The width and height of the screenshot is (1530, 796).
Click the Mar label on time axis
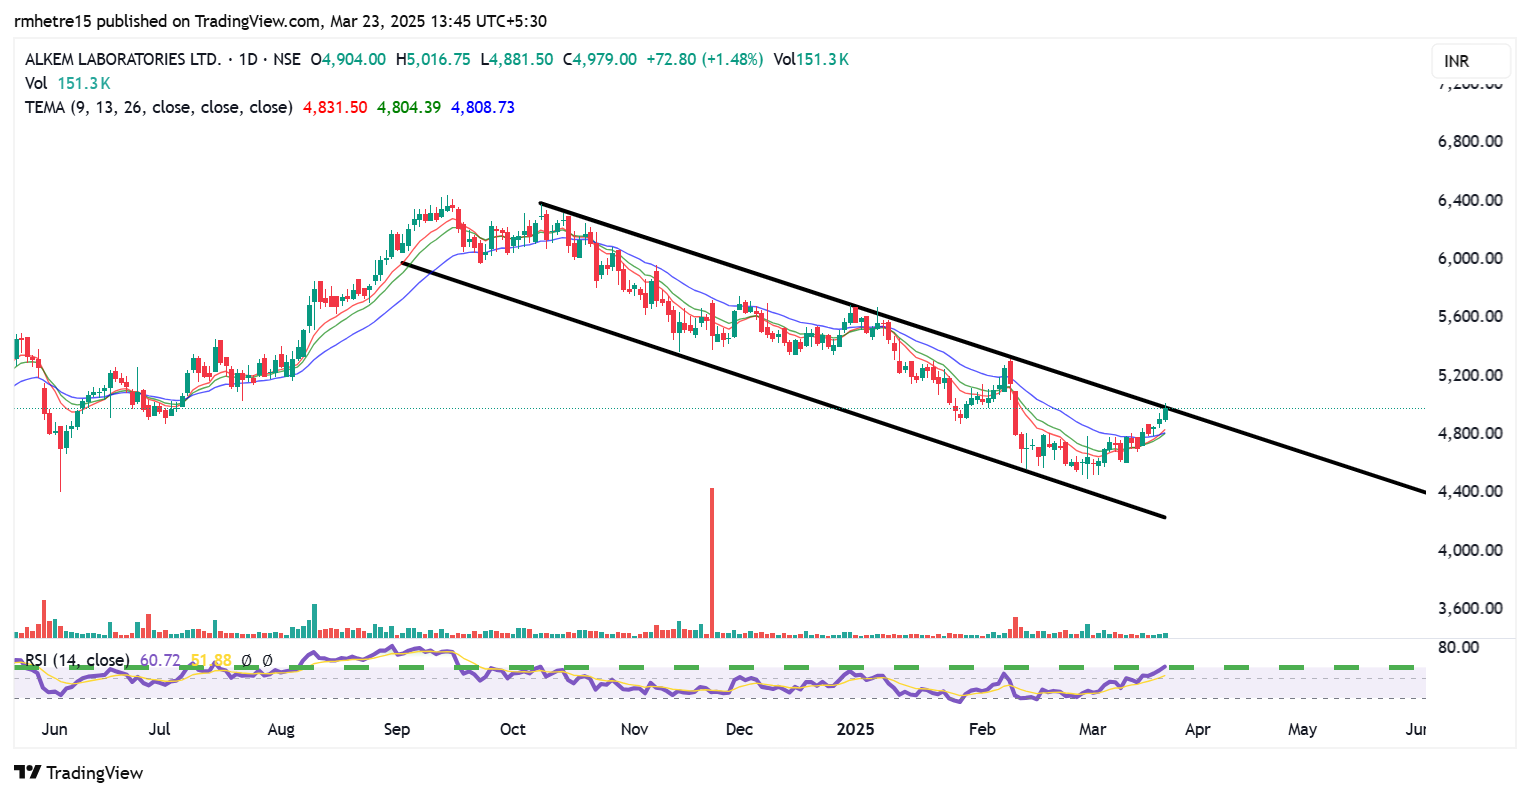pyautogui.click(x=1092, y=729)
